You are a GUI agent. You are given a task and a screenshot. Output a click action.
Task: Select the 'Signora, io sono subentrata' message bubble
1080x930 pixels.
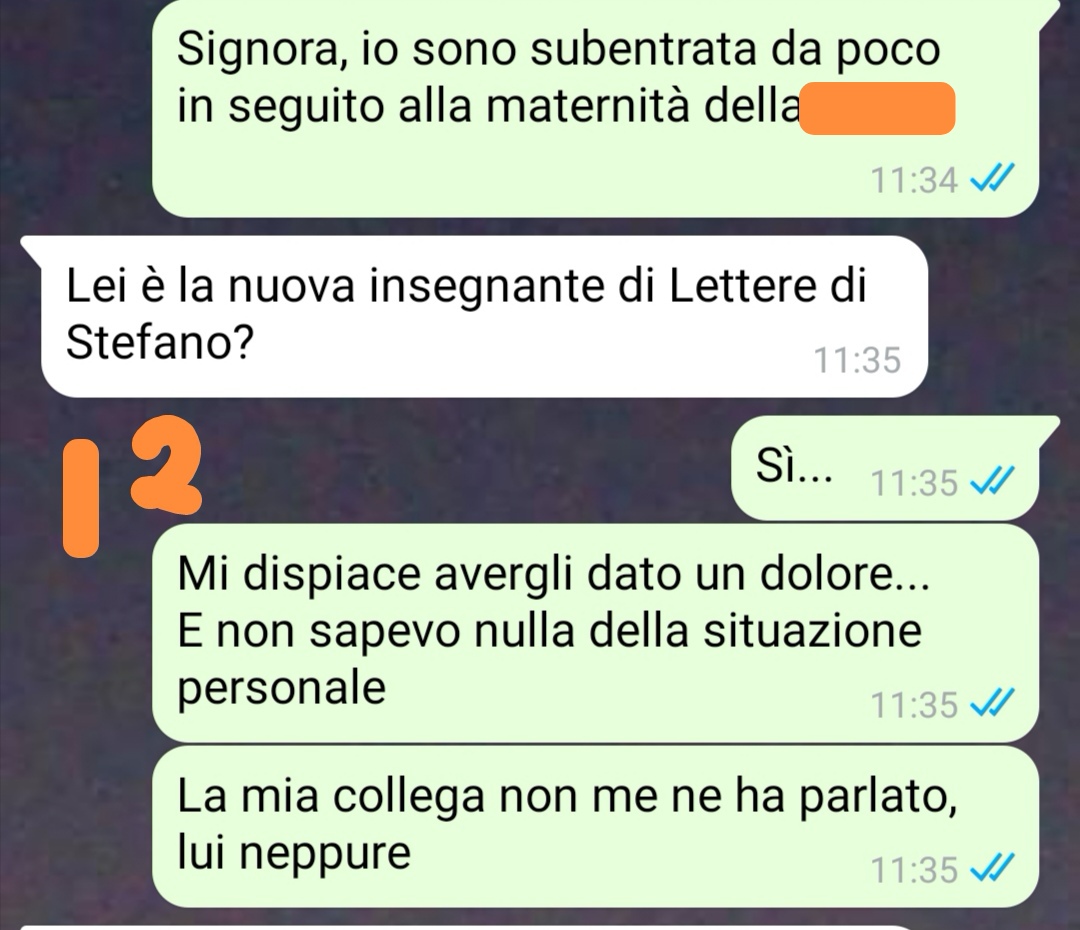[x=595, y=107]
